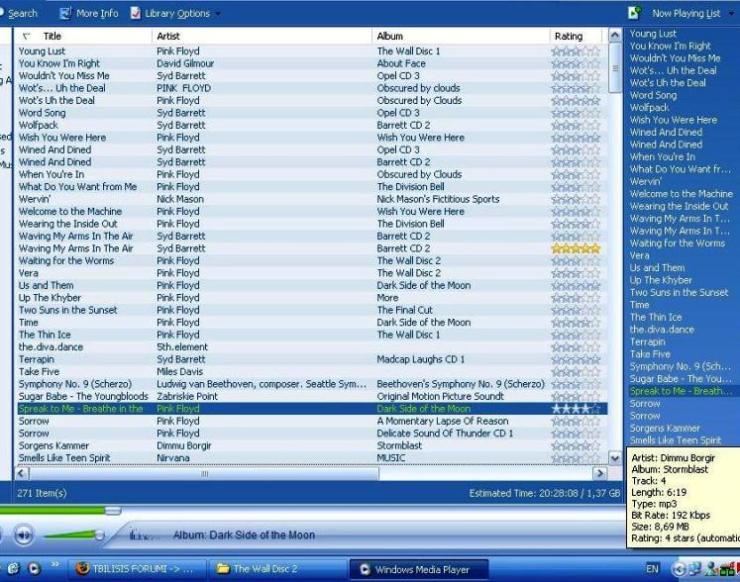Click Sorgens Kammer in Now Playing list
The image size is (740, 582).
pyautogui.click(x=664, y=428)
